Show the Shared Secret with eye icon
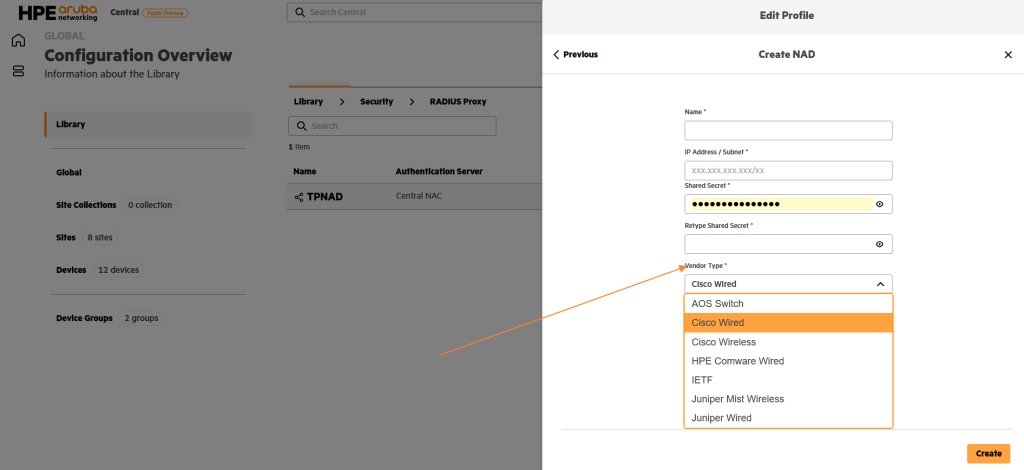The height and width of the screenshot is (470, 1024). (x=879, y=204)
